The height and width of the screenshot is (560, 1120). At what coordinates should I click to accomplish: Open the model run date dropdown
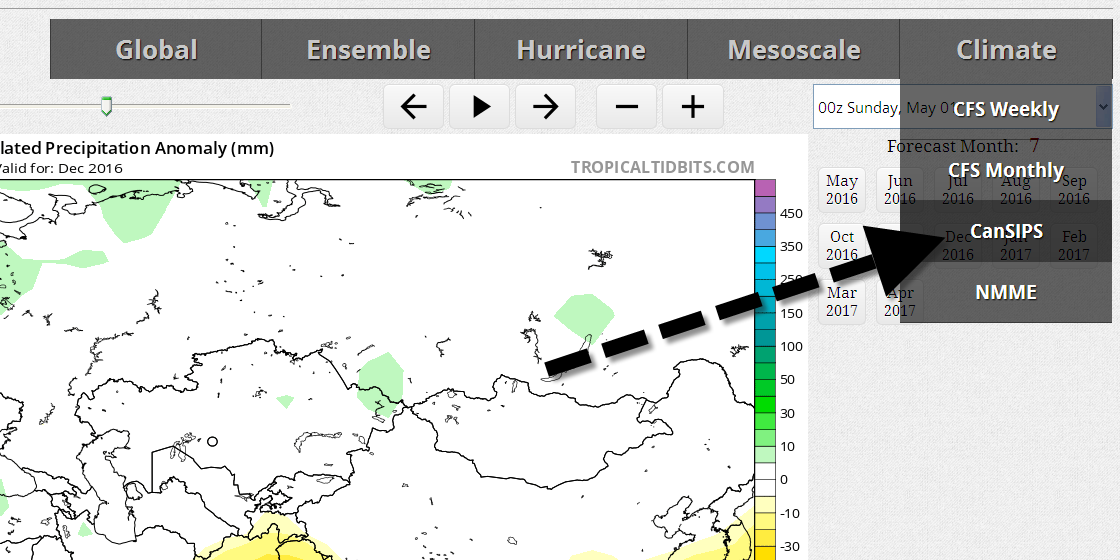click(961, 107)
